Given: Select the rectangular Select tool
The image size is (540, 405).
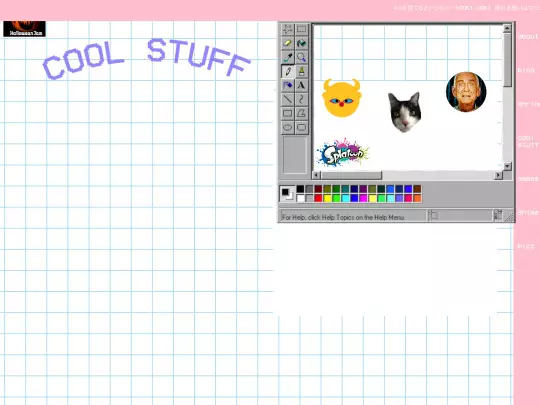Looking at the screenshot, I should point(301,29).
